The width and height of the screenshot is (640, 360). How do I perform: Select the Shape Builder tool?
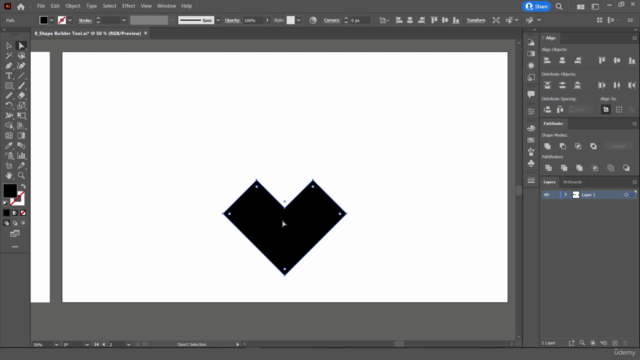[x=9, y=126]
